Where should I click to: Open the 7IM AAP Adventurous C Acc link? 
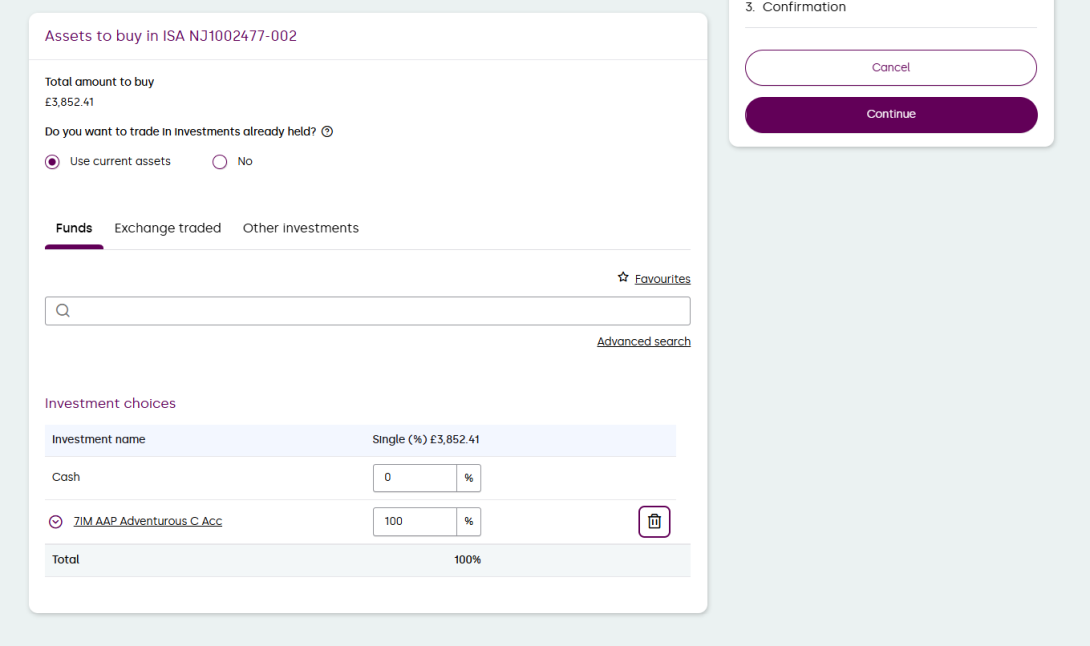click(x=148, y=521)
